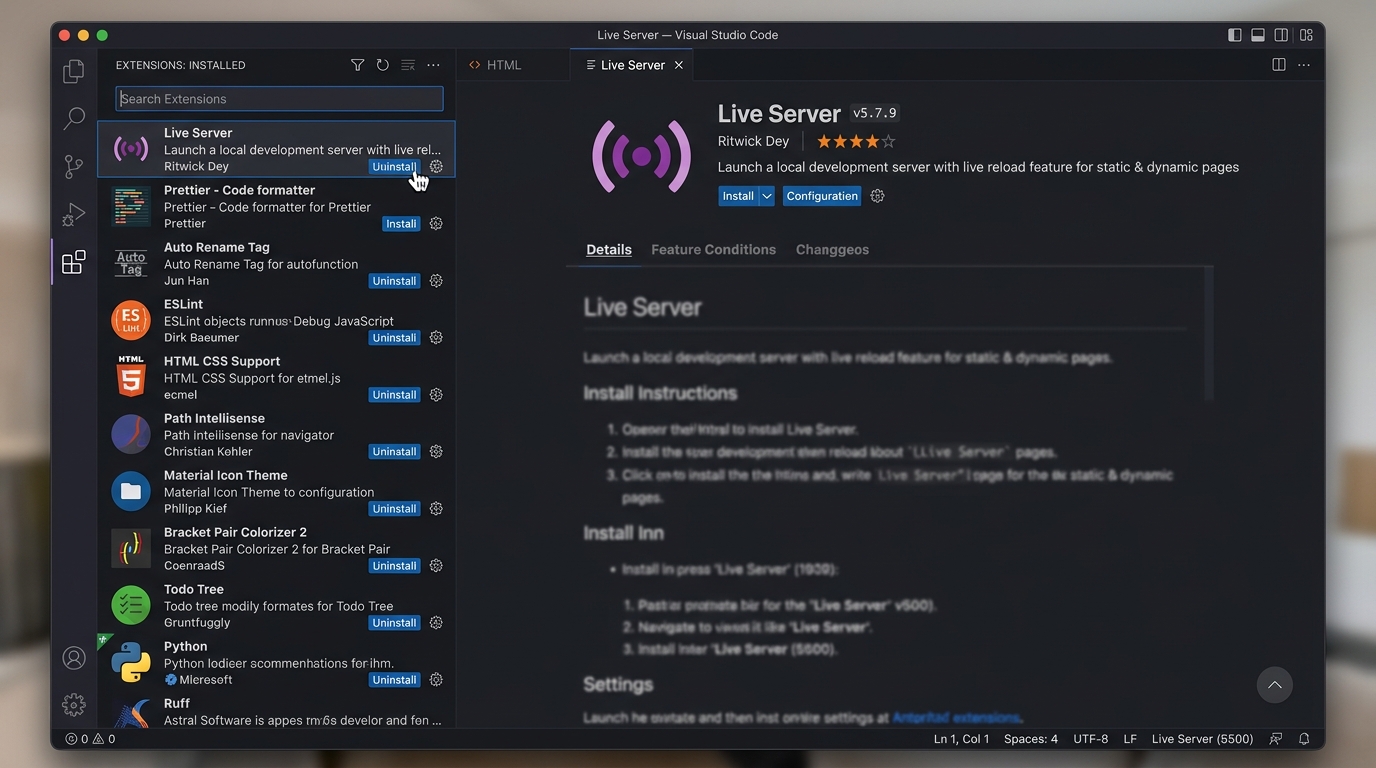The width and height of the screenshot is (1376, 768).
Task: Click the Python logo in the extensions list
Action: pos(131,662)
